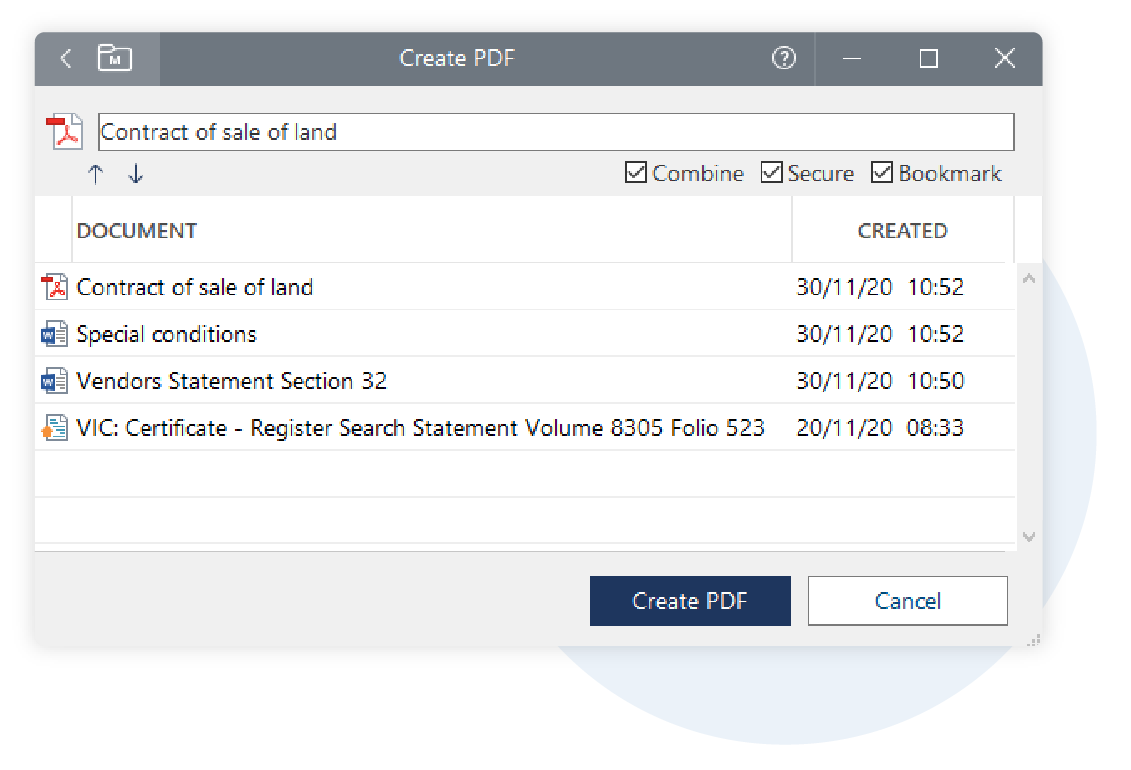Screen dimensions: 1131x770
Task: Move selected document down with down arrow
Action: (136, 174)
